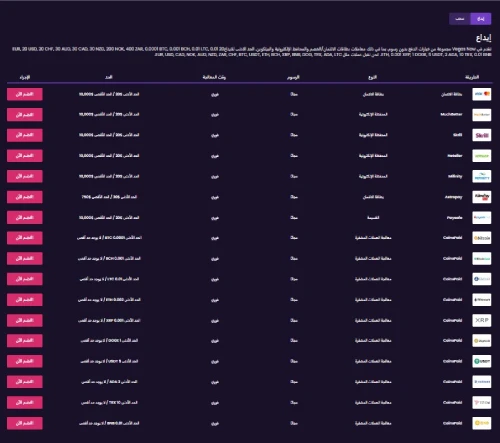
Task: Select the MiFinity logo icon
Action: click(482, 176)
